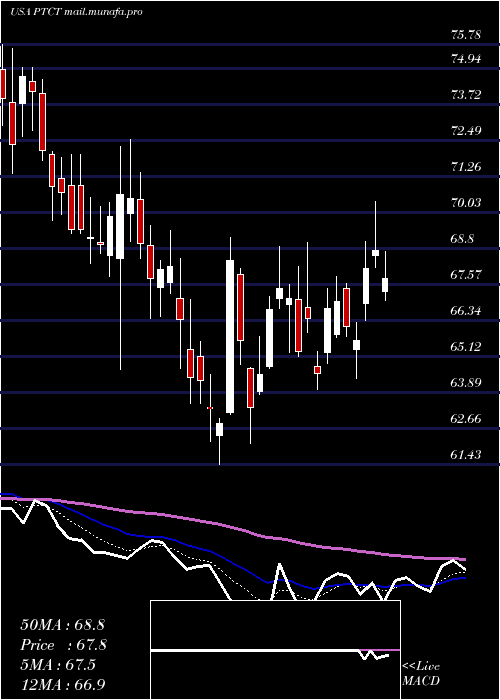
Task: Click the USA PTCT mail.munafa.pro title
Action: pyautogui.click(x=76, y=12)
